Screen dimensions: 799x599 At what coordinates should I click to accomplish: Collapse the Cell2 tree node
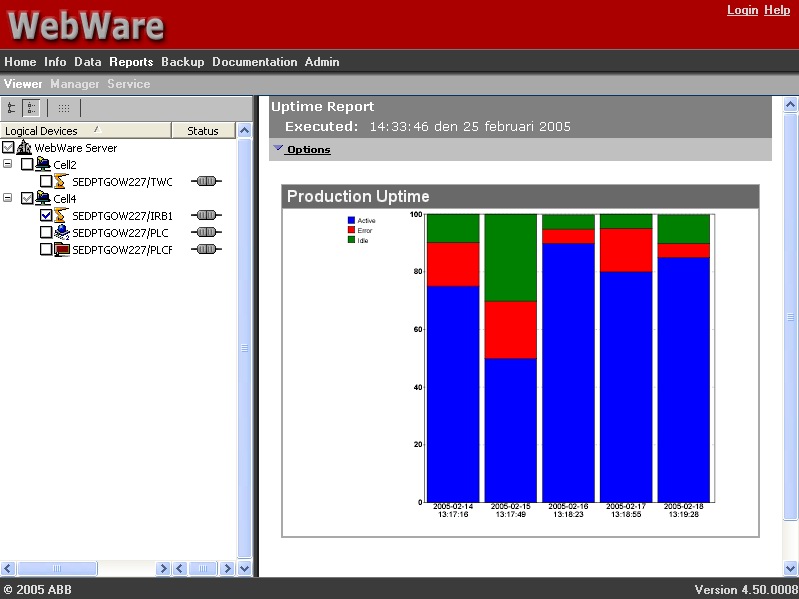point(8,164)
